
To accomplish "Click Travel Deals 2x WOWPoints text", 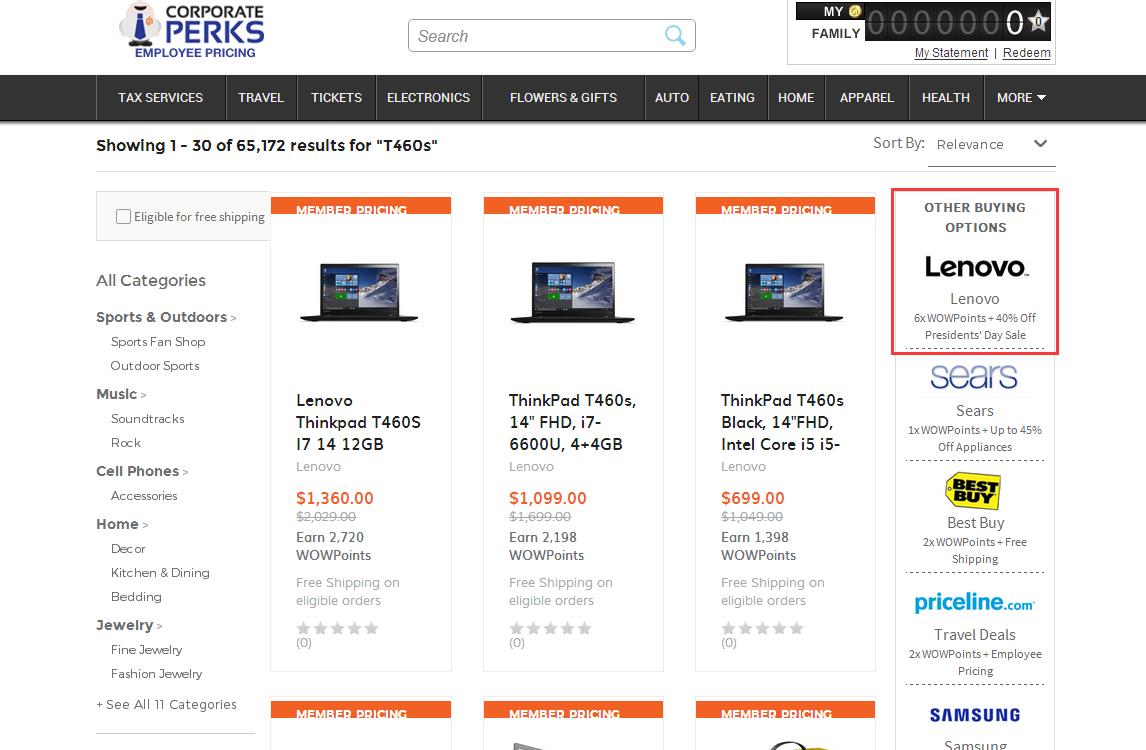I will coord(975,662).
